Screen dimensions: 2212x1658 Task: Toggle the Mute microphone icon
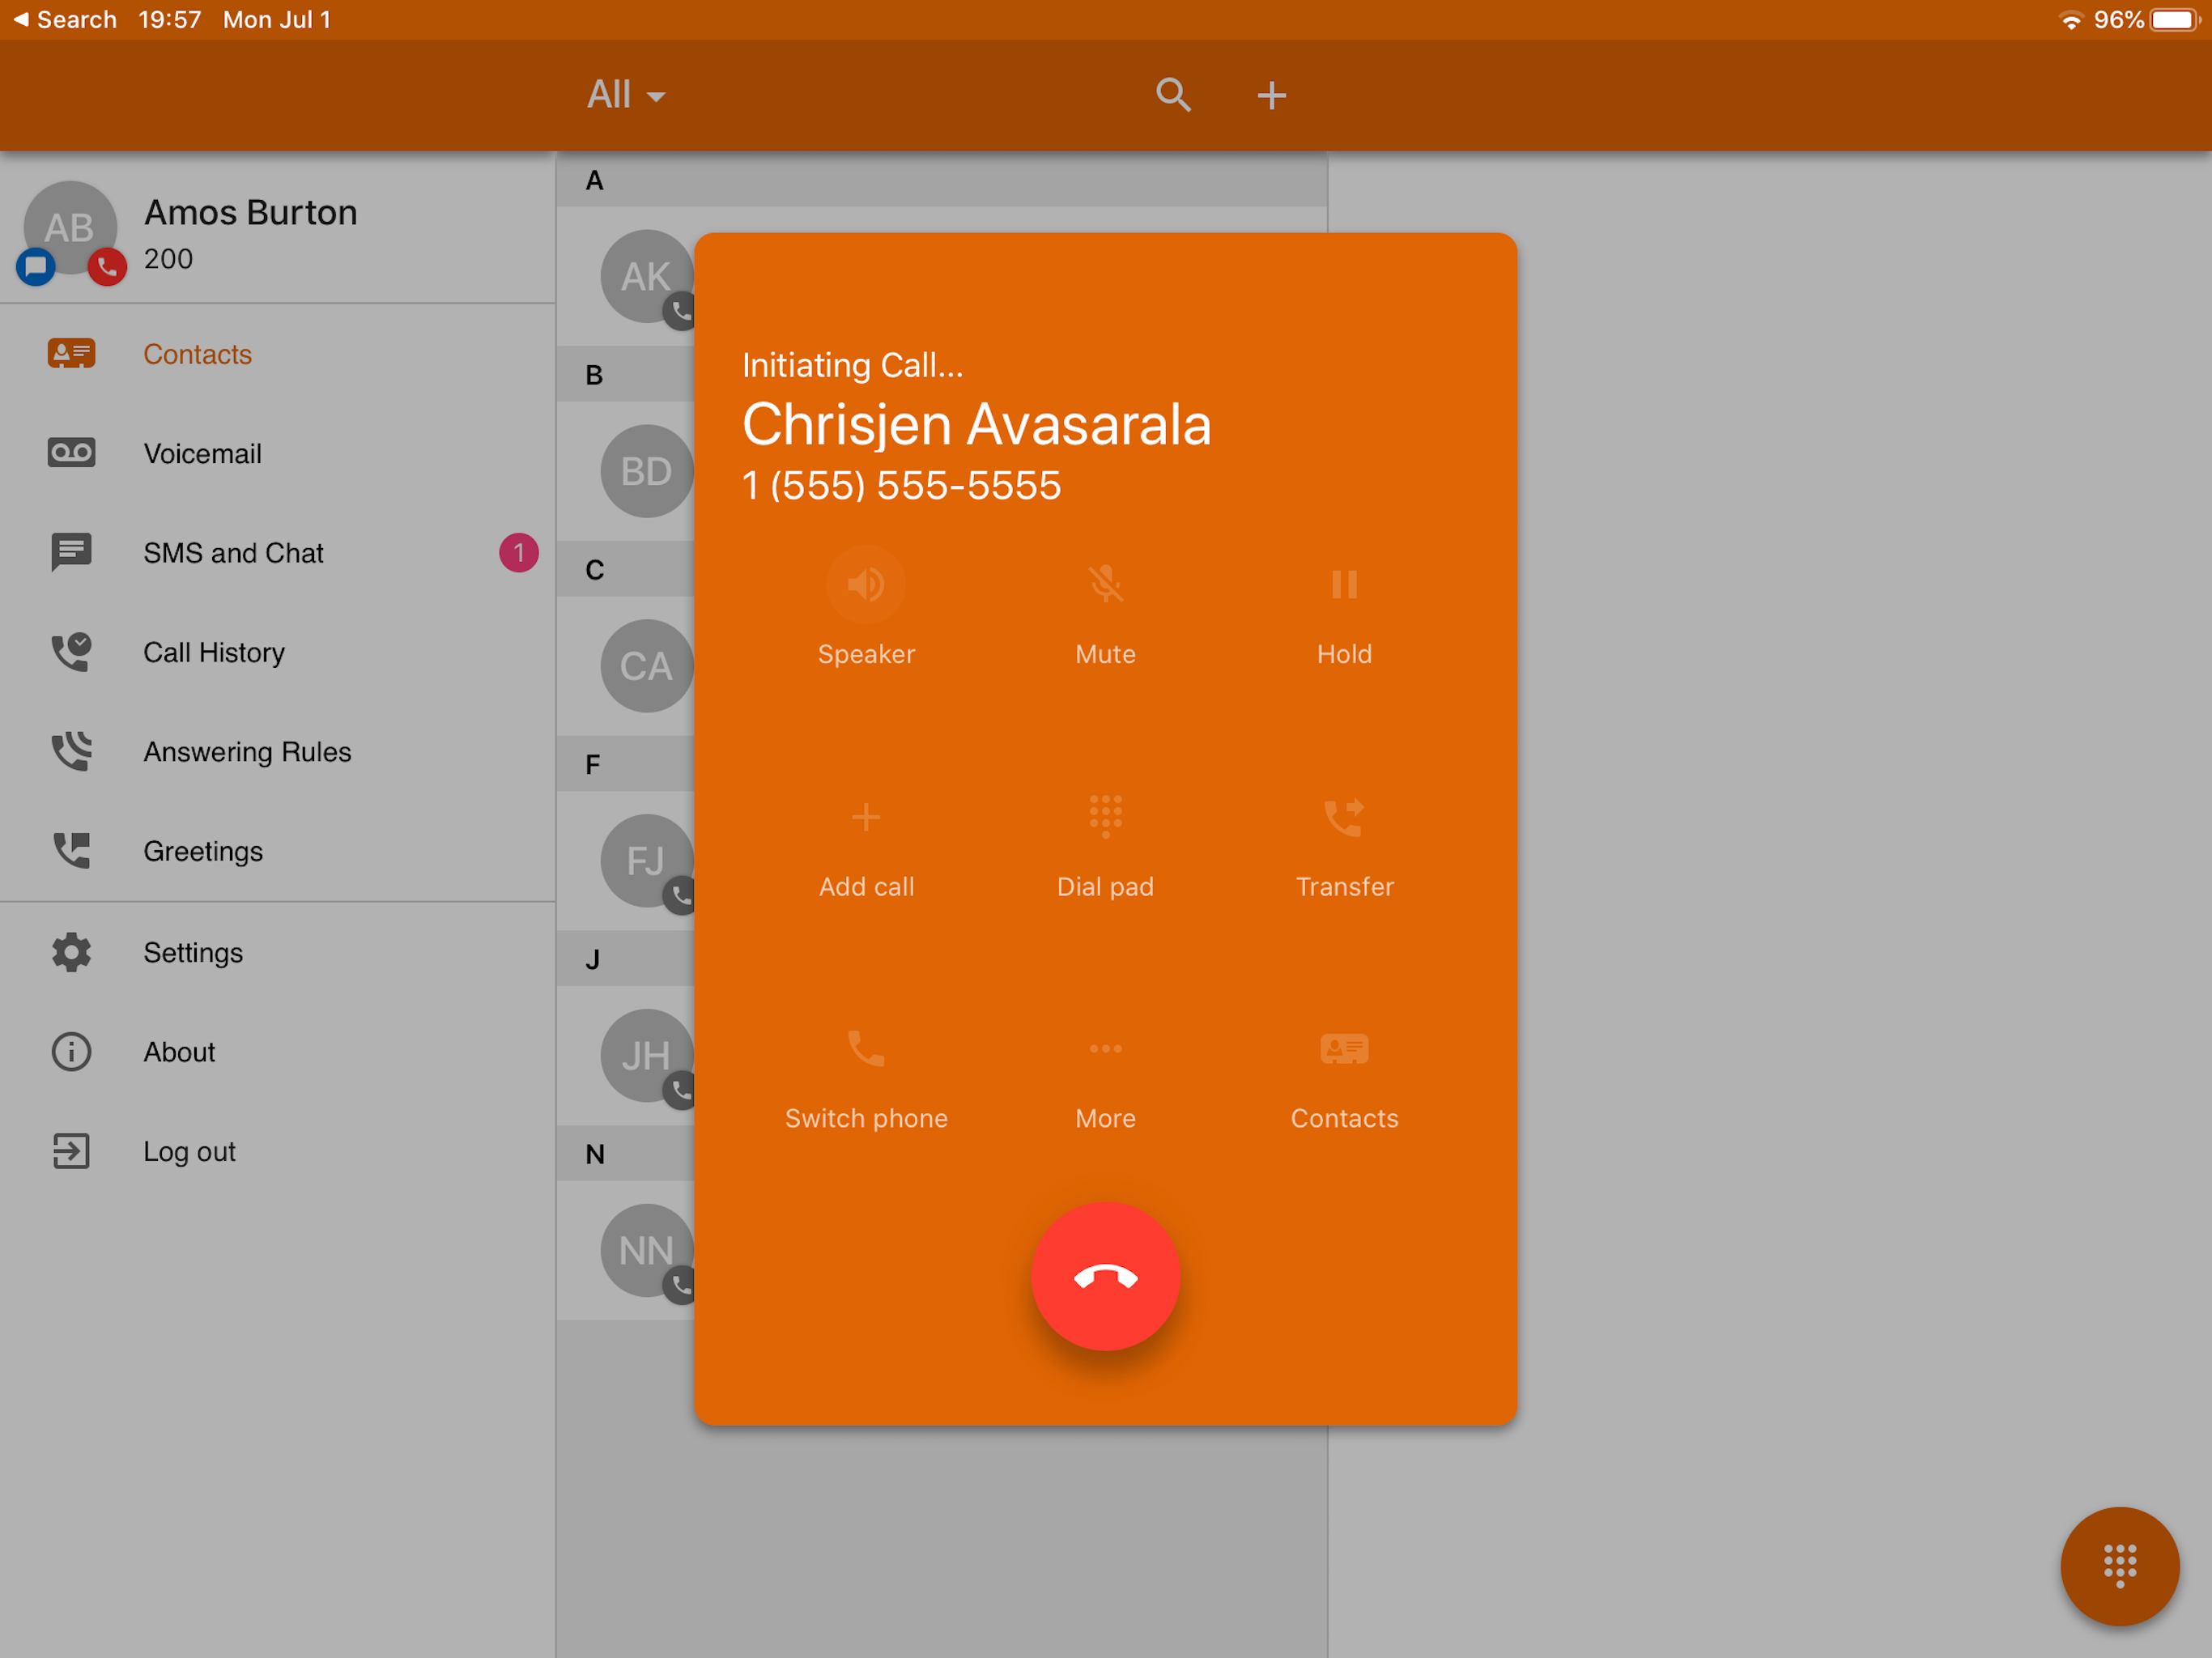coord(1105,584)
